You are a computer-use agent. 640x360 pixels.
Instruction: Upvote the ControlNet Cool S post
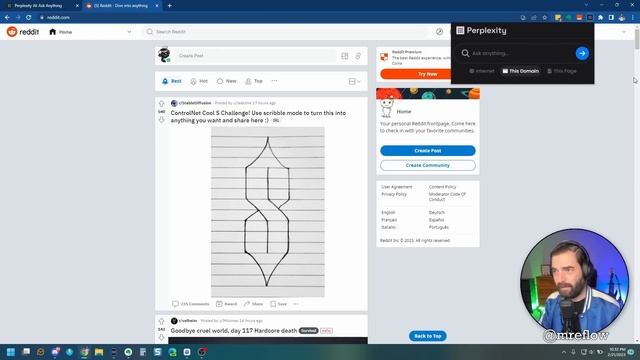161,104
